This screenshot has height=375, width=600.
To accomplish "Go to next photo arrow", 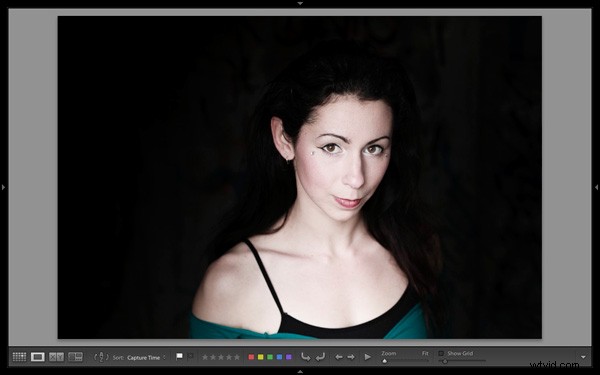I will click(351, 357).
